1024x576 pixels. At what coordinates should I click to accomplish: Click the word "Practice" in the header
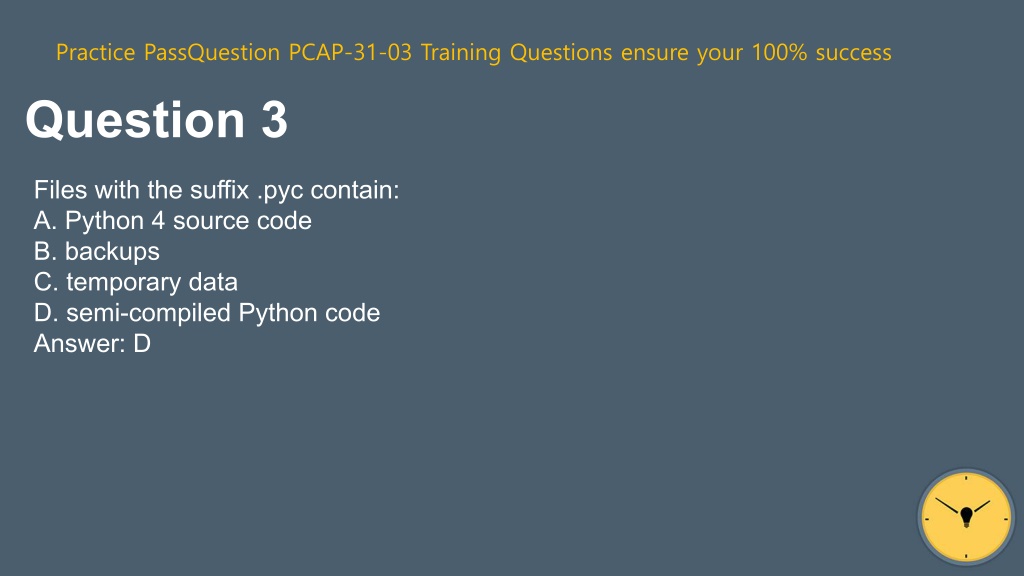click(x=95, y=52)
